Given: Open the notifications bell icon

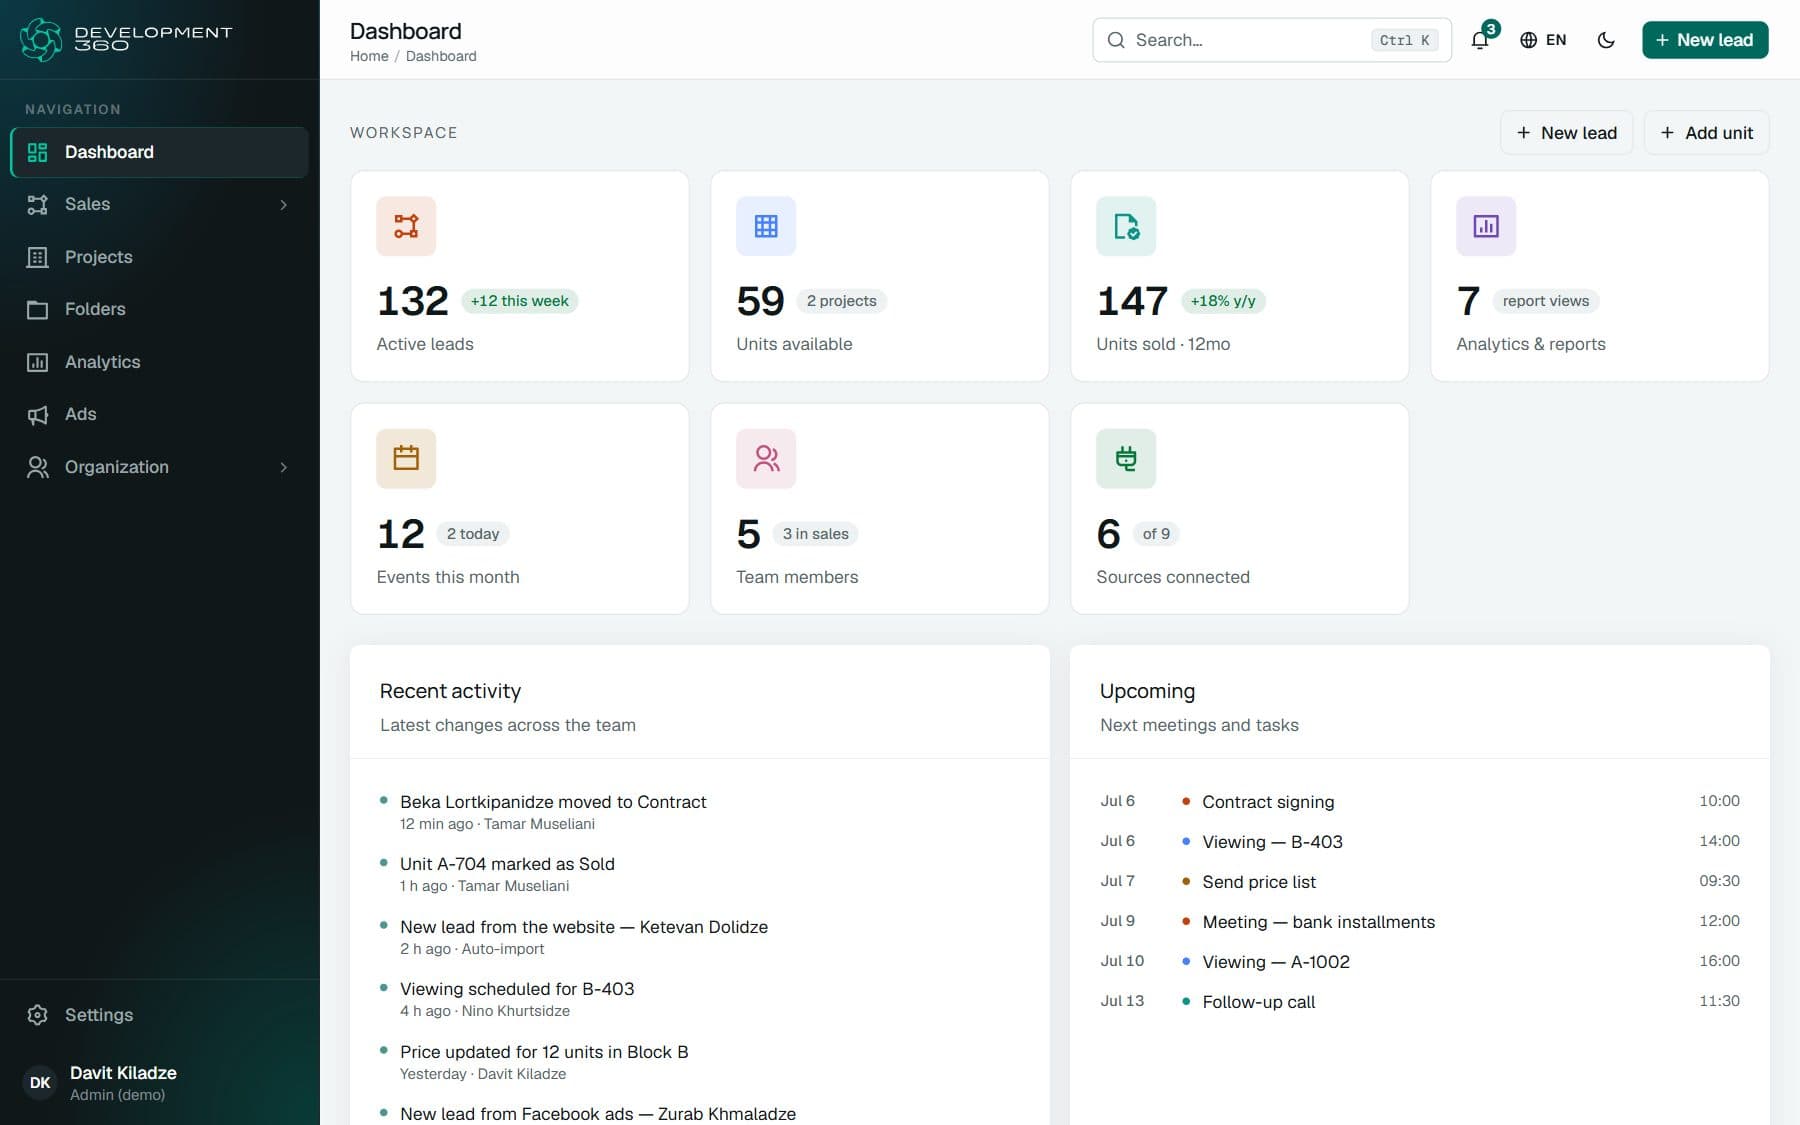Looking at the screenshot, I should [x=1480, y=40].
